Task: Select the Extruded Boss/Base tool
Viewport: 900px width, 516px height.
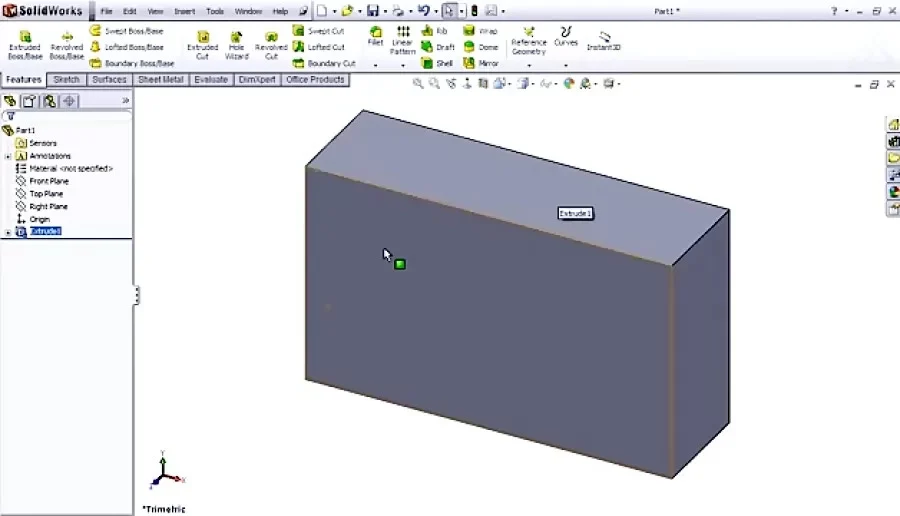Action: (x=25, y=45)
